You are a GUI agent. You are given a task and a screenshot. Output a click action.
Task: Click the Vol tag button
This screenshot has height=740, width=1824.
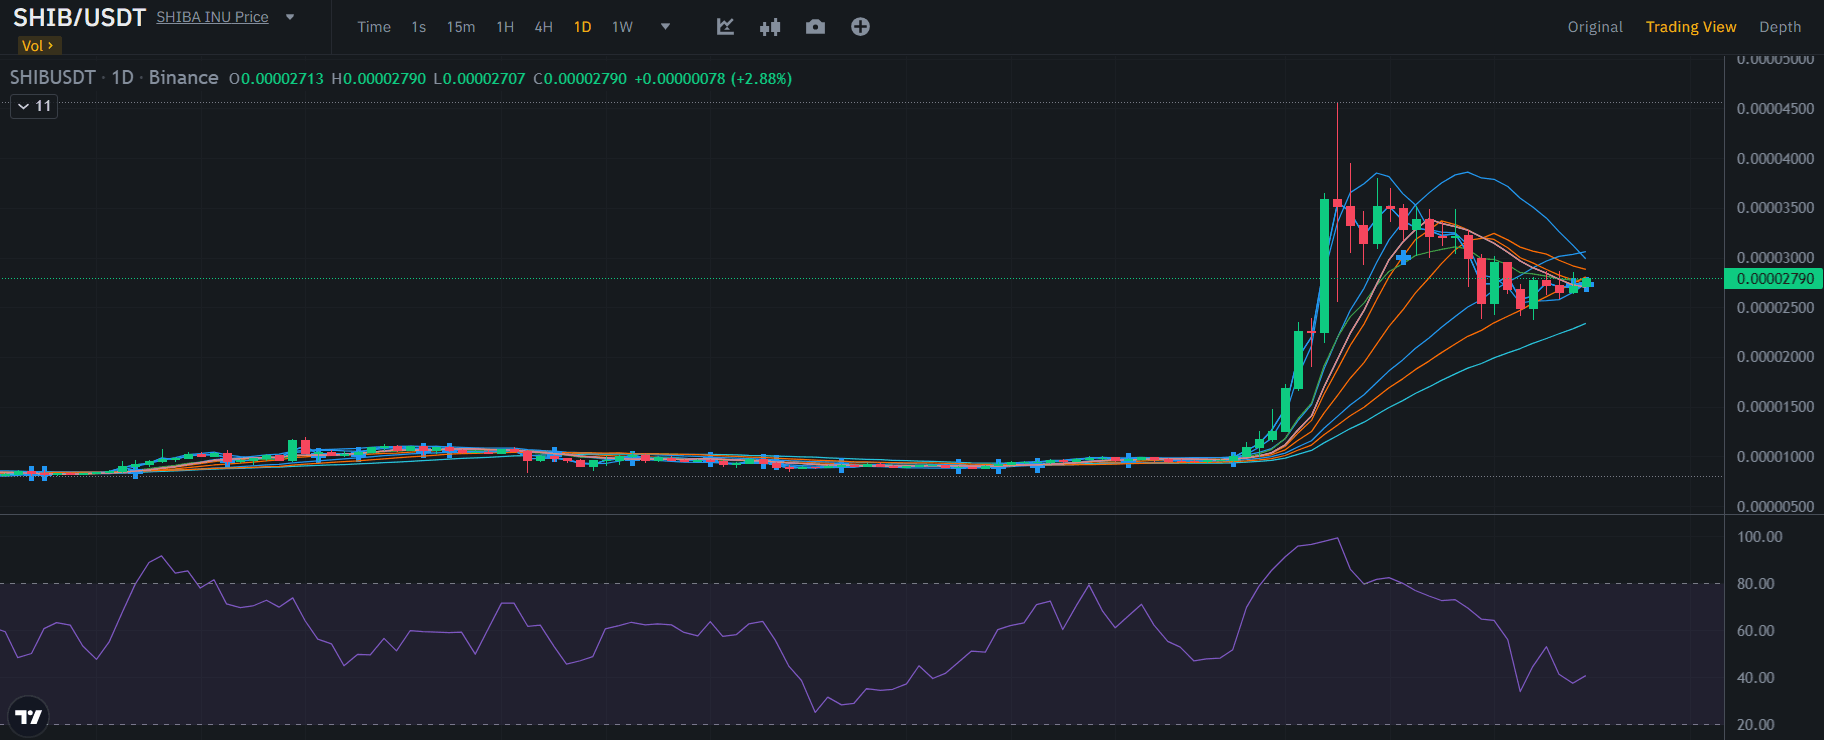coord(38,46)
